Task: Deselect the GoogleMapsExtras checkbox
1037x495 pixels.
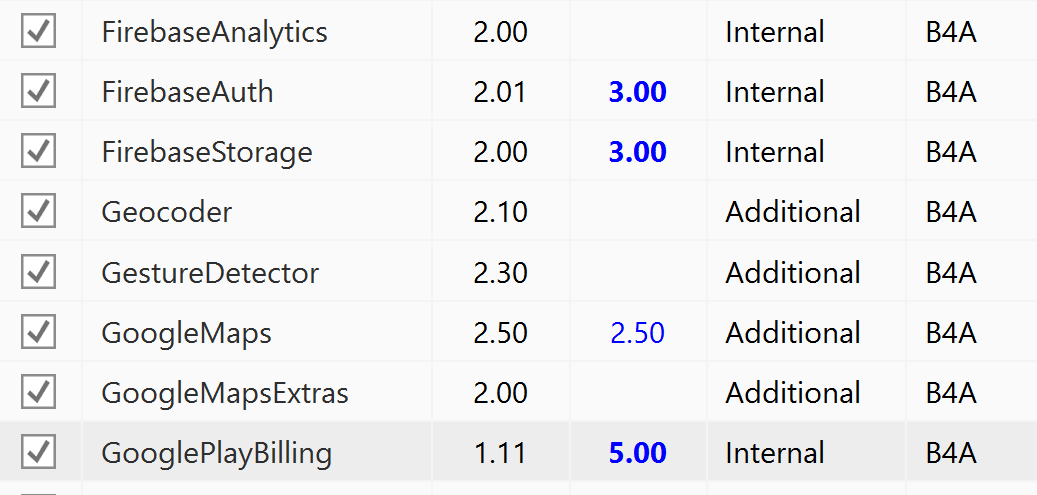Action: (38, 393)
